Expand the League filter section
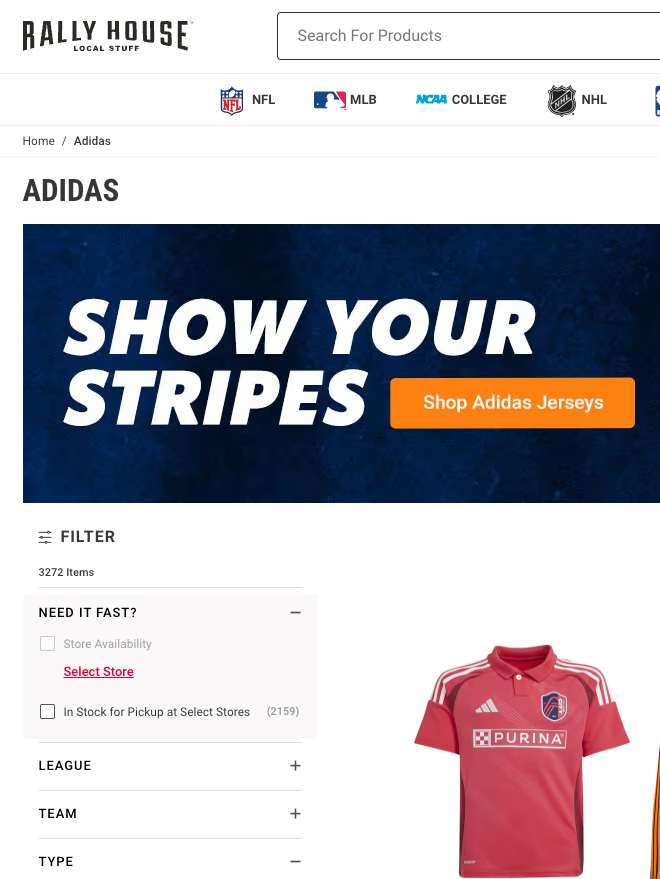660x879 pixels. pyautogui.click(x=295, y=766)
